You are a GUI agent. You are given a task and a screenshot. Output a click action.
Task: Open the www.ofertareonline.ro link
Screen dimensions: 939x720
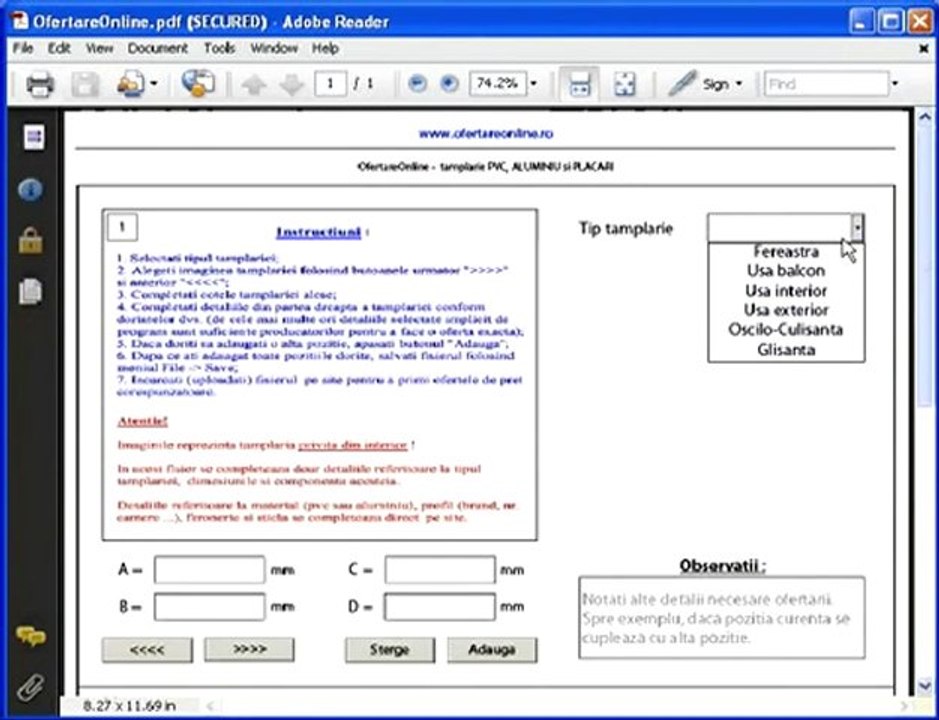coord(486,134)
